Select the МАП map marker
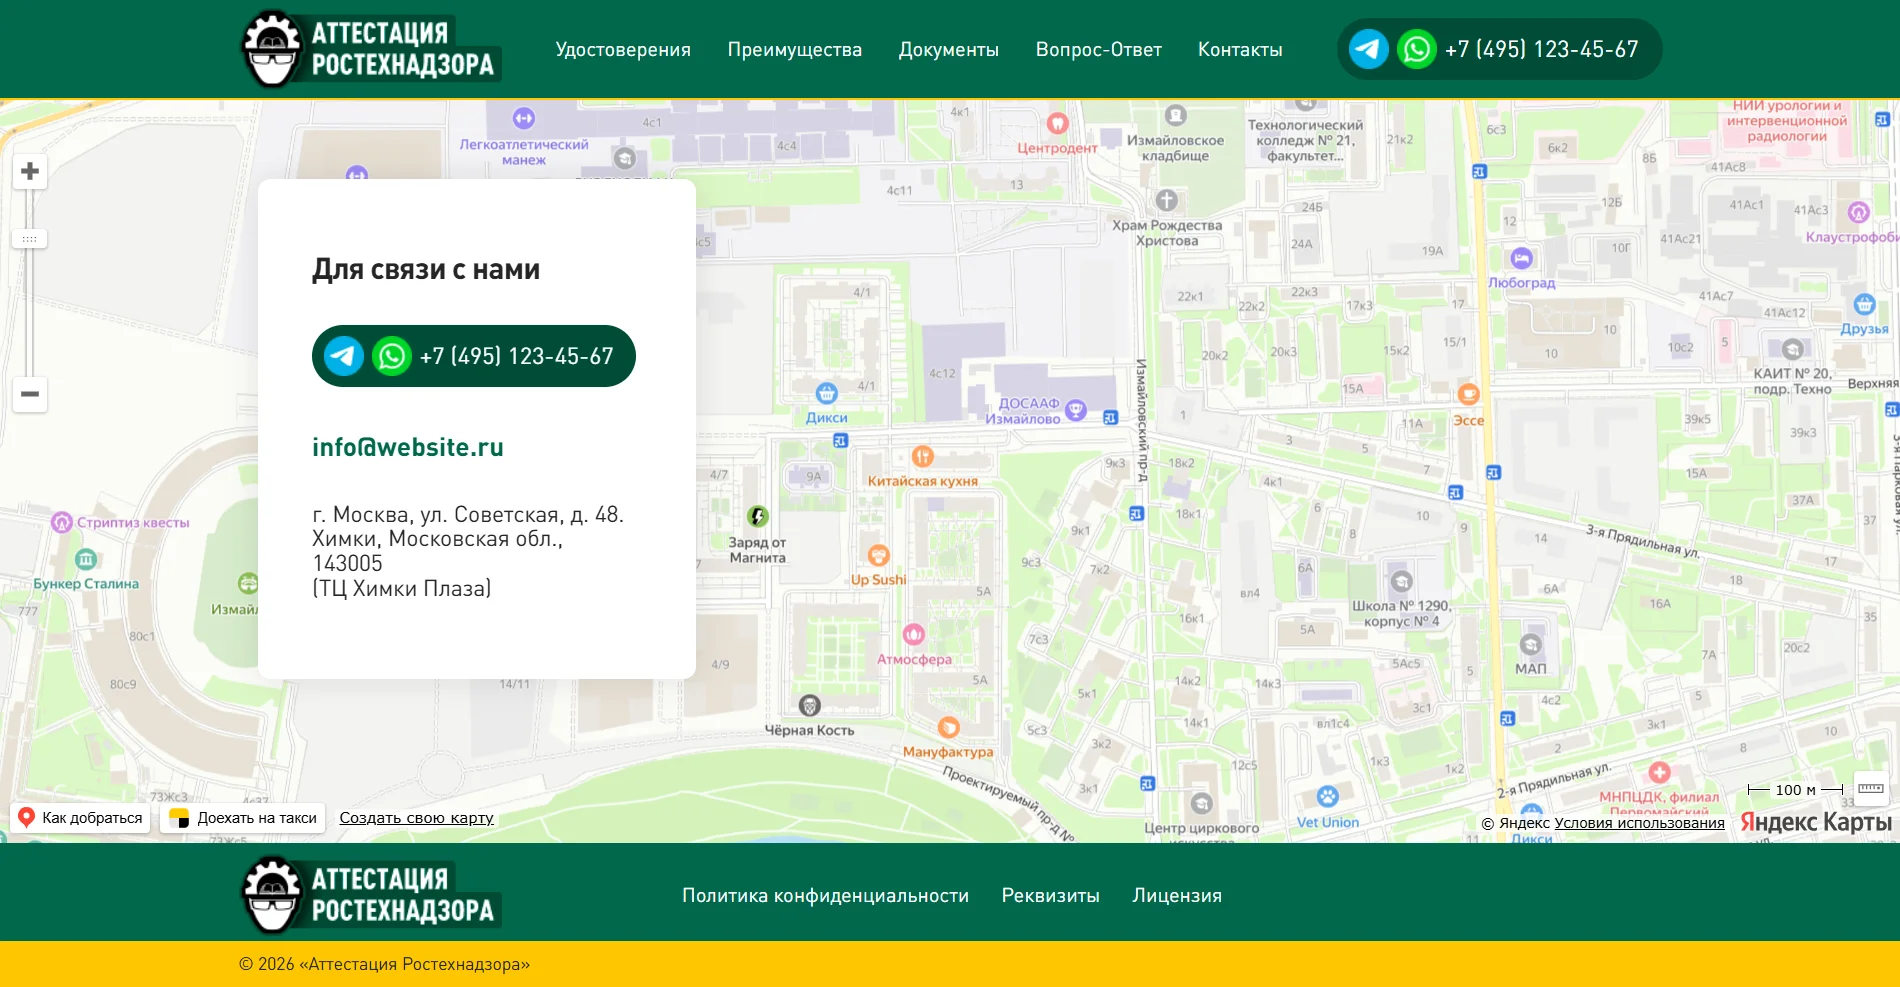 pyautogui.click(x=1530, y=645)
